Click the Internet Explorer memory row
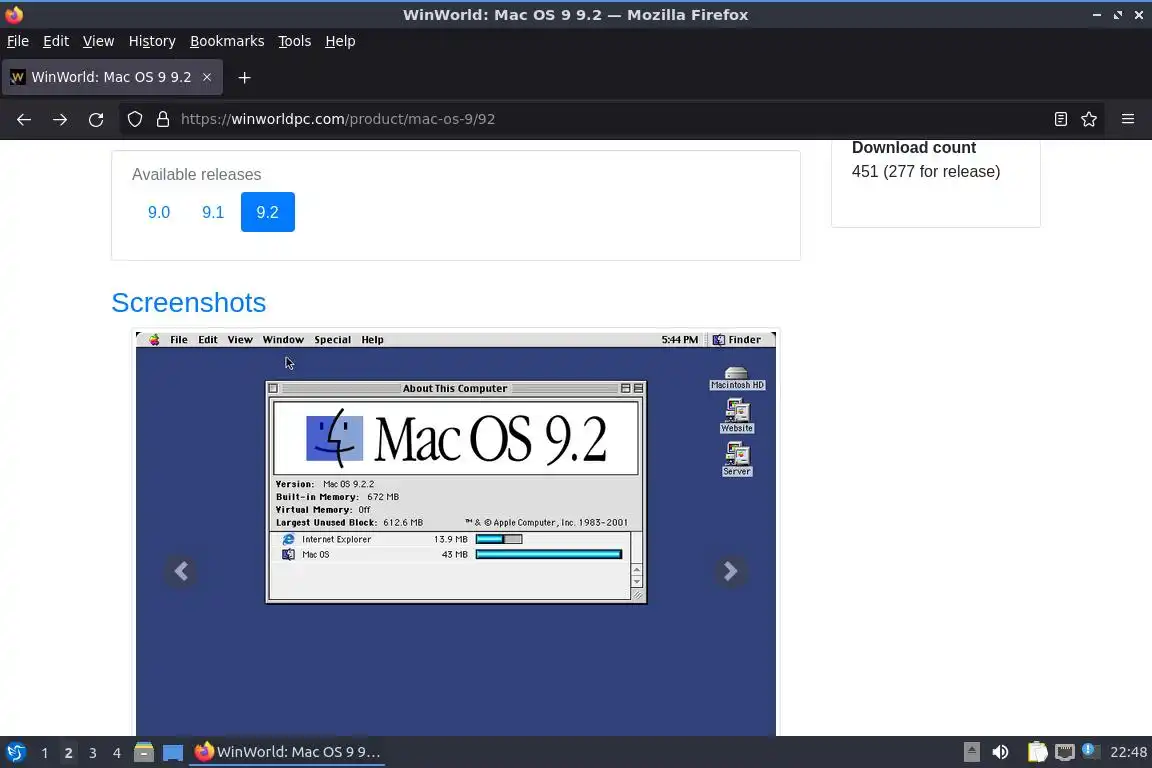 pyautogui.click(x=450, y=539)
